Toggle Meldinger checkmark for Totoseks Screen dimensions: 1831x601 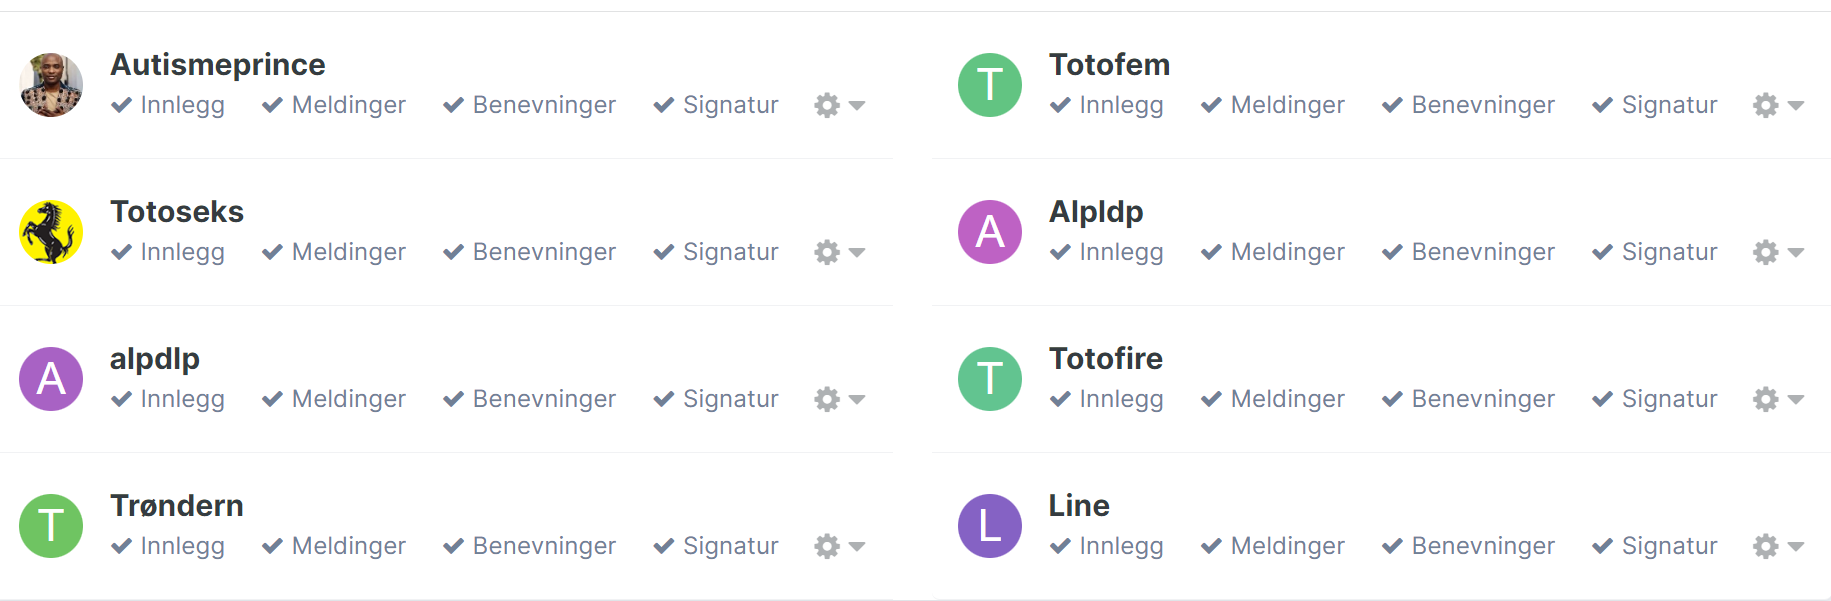(272, 252)
